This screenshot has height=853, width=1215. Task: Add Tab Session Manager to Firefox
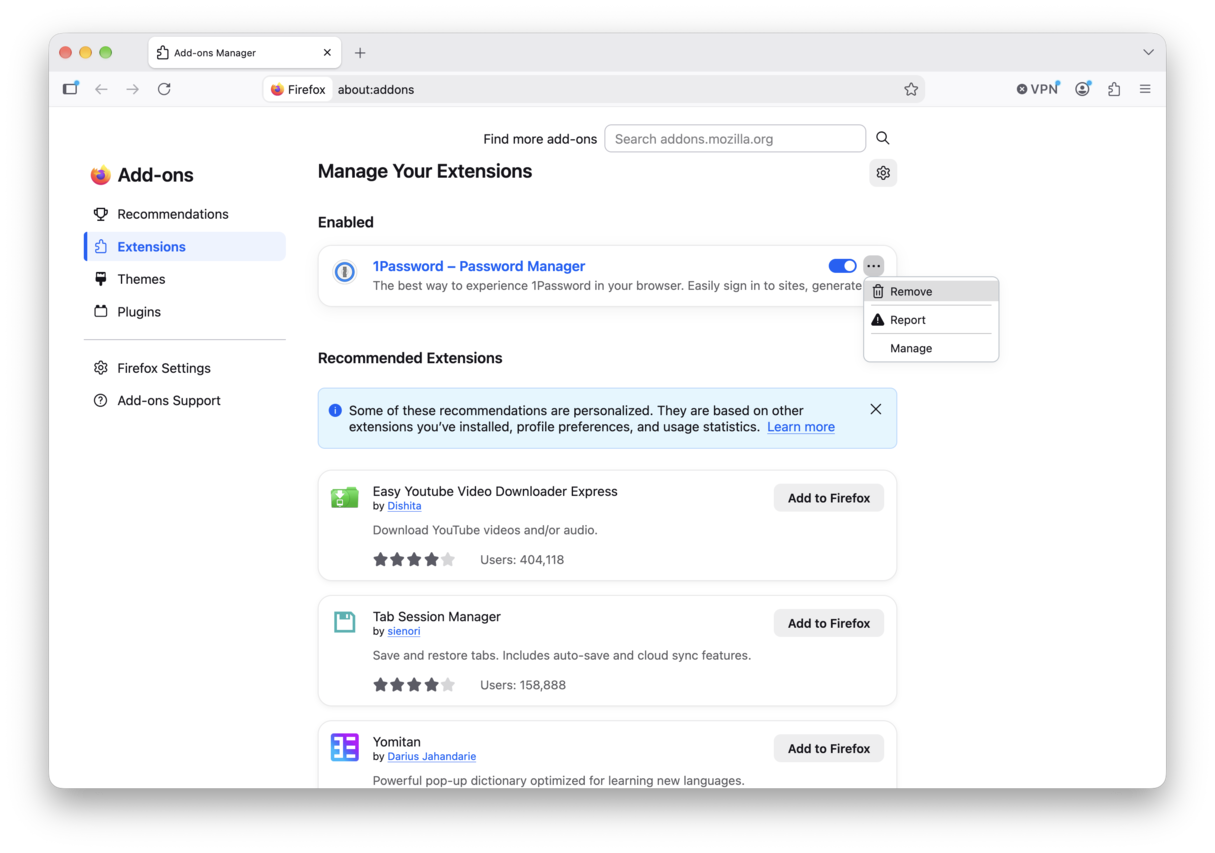[829, 623]
